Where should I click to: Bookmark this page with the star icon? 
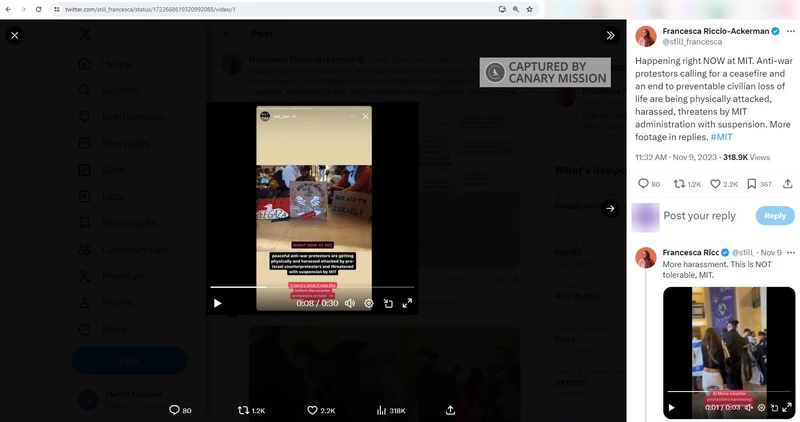pos(529,9)
